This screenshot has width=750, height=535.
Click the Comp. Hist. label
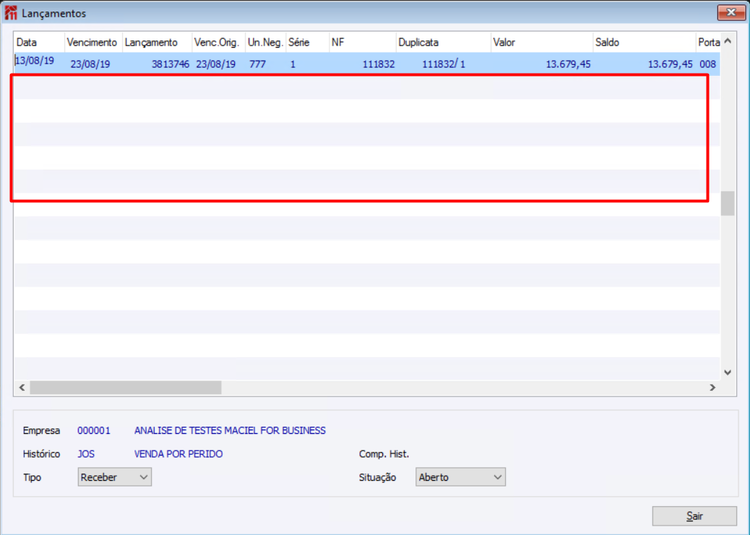click(384, 454)
